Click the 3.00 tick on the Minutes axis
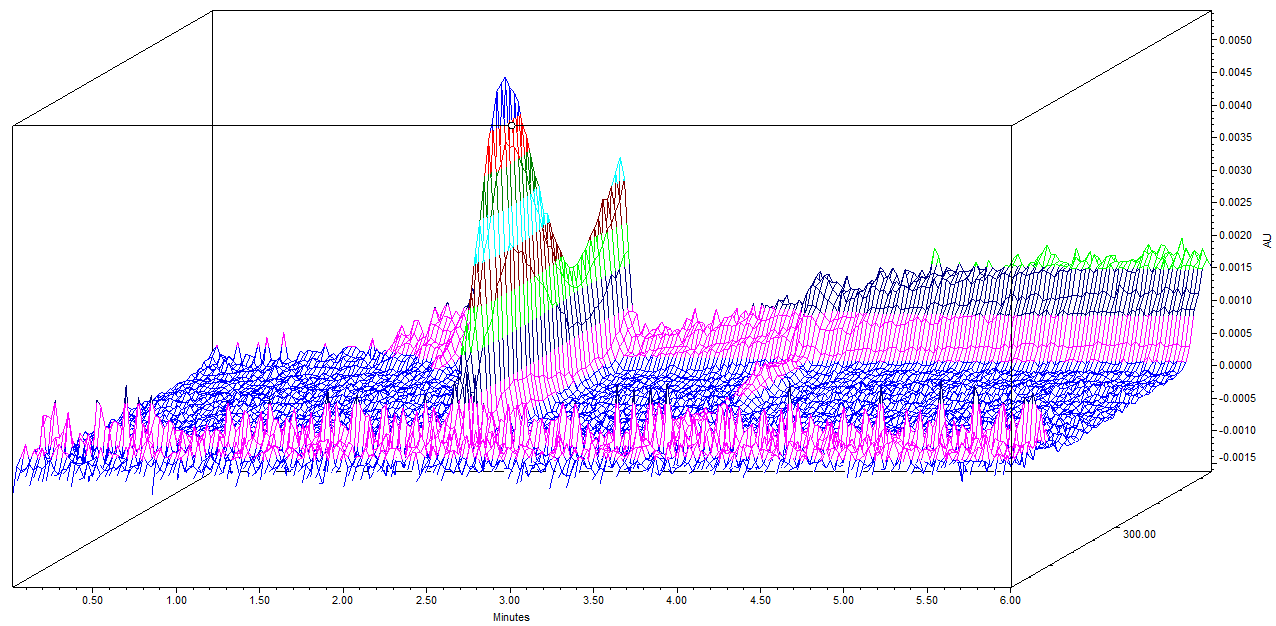The height and width of the screenshot is (626, 1276). click(x=510, y=601)
